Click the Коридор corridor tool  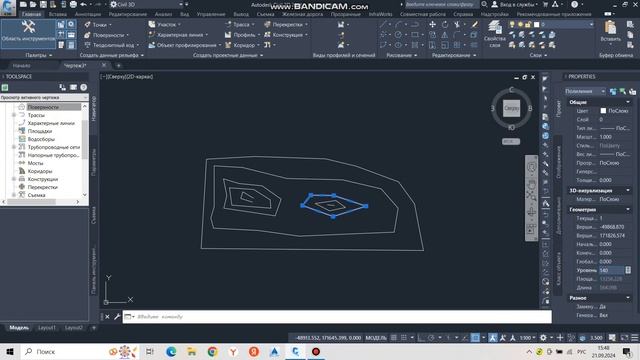coord(242,45)
